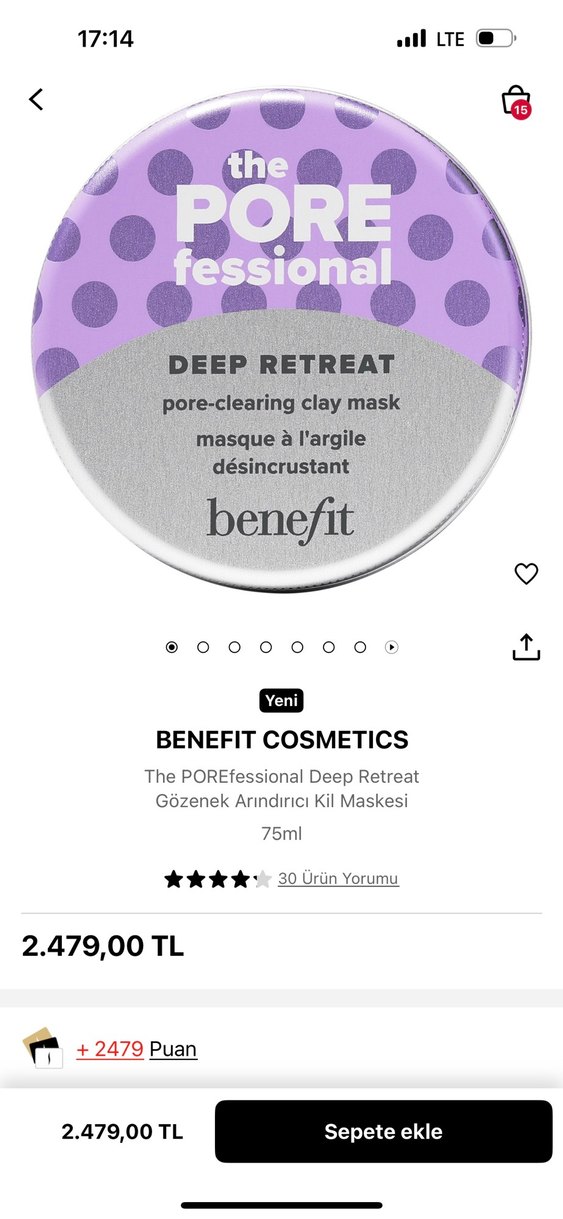Play product video via last carousel dot
The image size is (563, 1219).
[x=392, y=647]
